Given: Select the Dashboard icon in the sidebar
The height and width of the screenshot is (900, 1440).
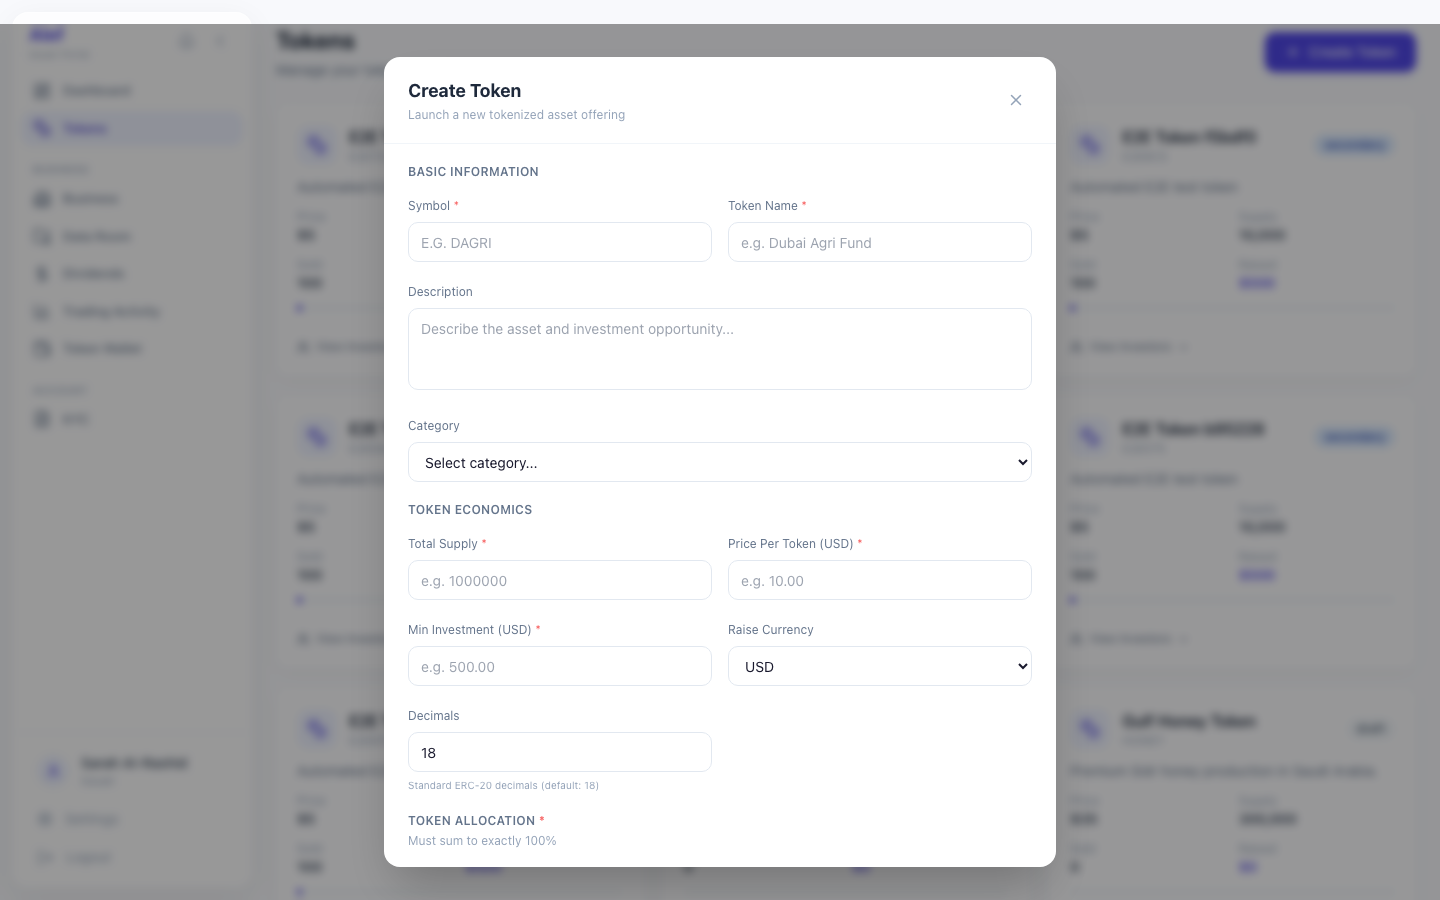Looking at the screenshot, I should (x=41, y=90).
